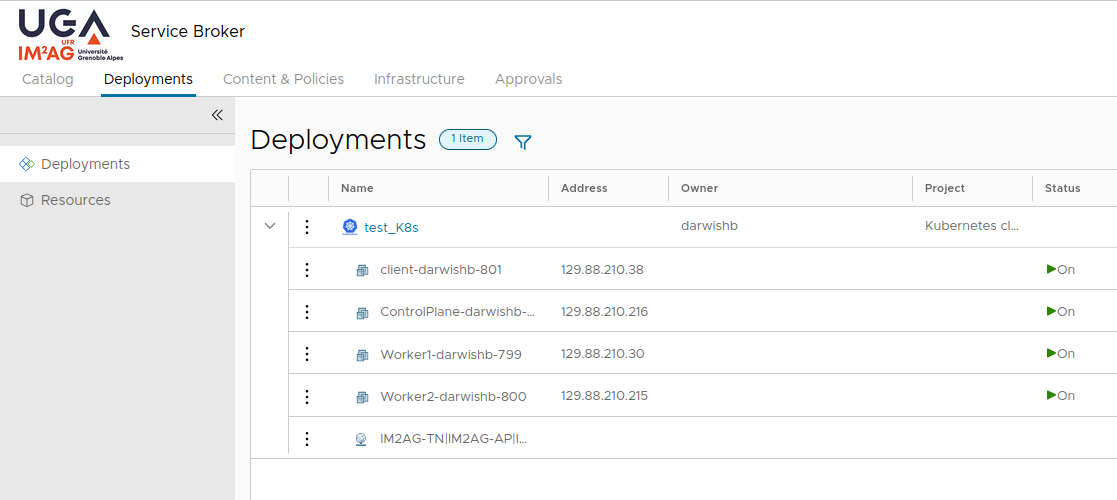Switch to the Catalog tab
Viewport: 1117px width, 500px height.
pyautogui.click(x=48, y=79)
